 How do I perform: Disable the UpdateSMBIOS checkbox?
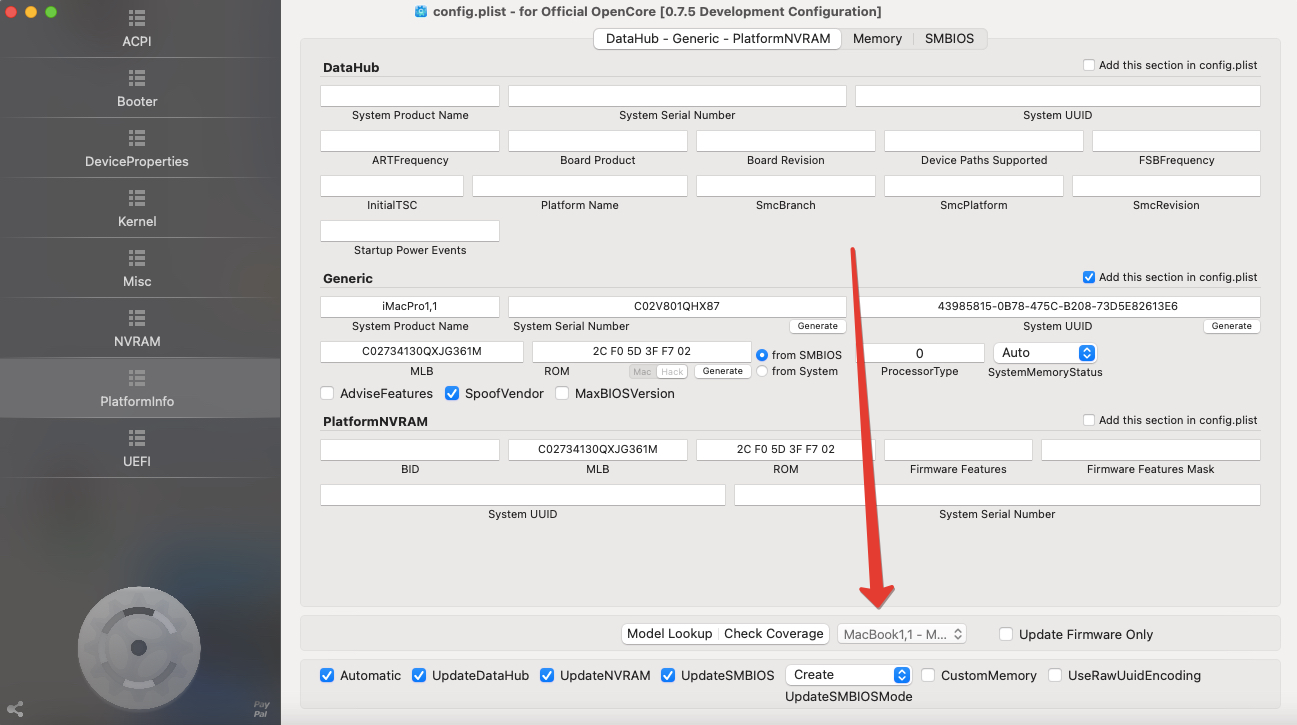[668, 675]
